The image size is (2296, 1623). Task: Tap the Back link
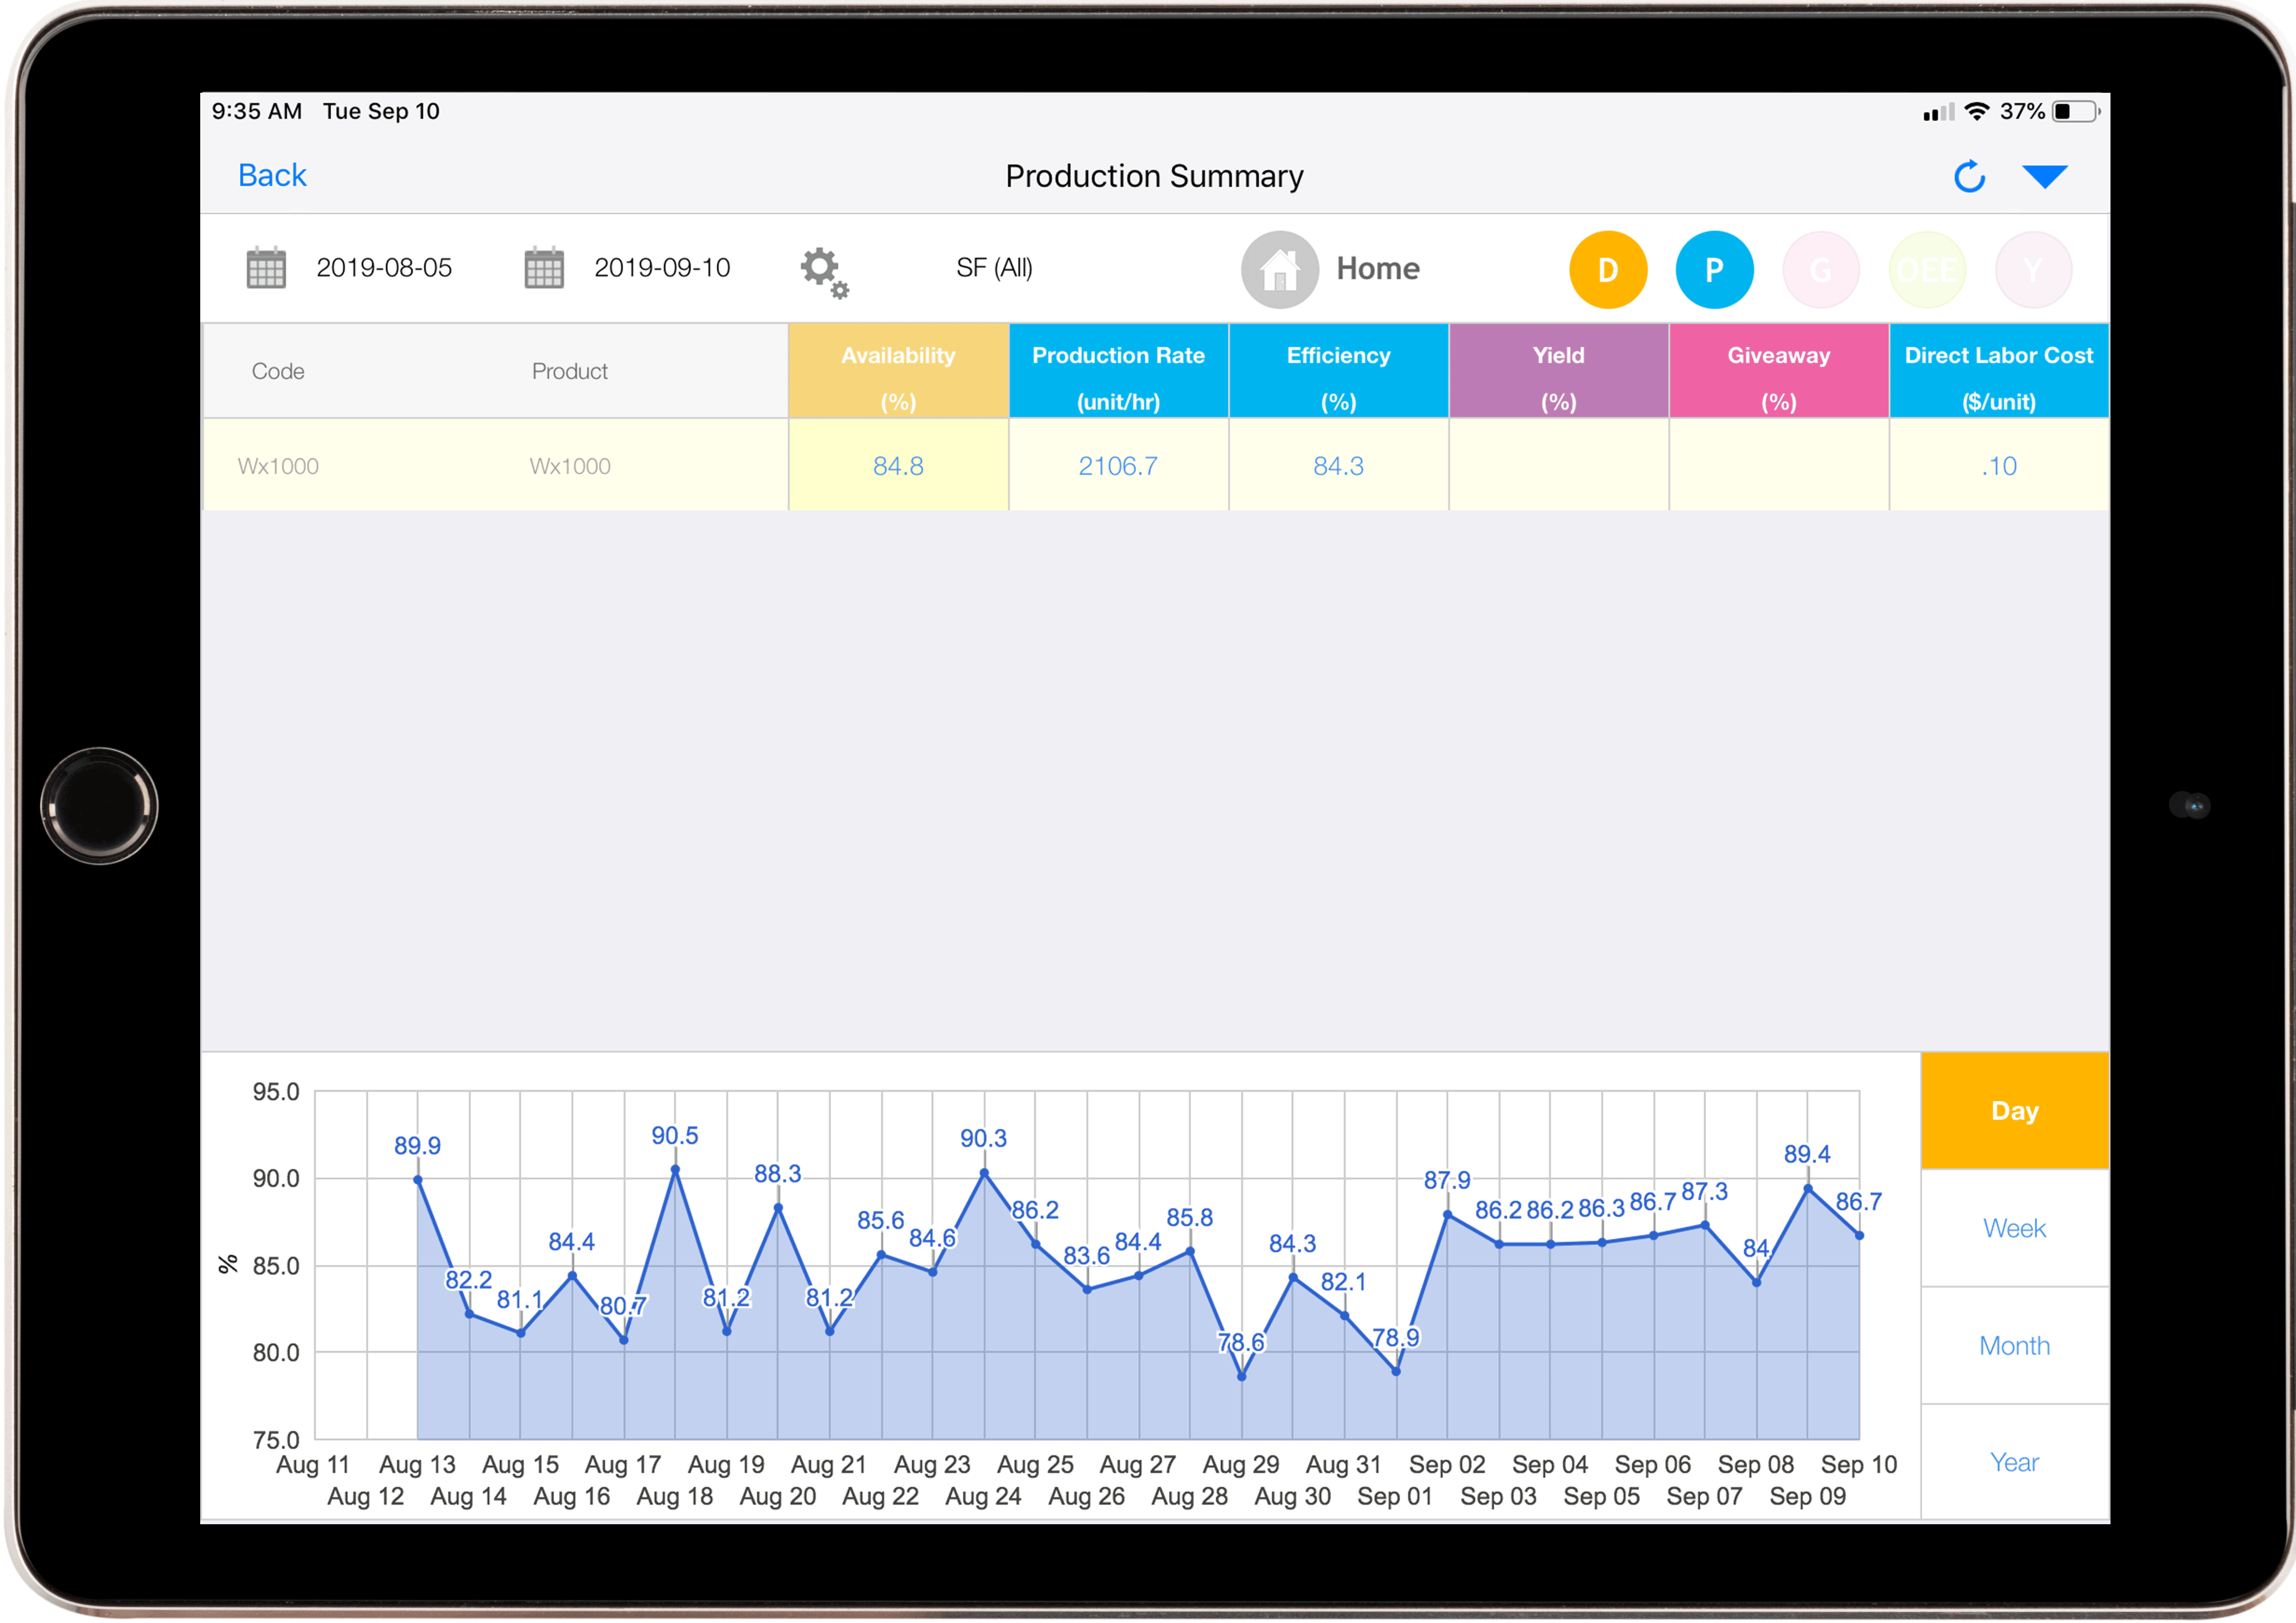272,175
